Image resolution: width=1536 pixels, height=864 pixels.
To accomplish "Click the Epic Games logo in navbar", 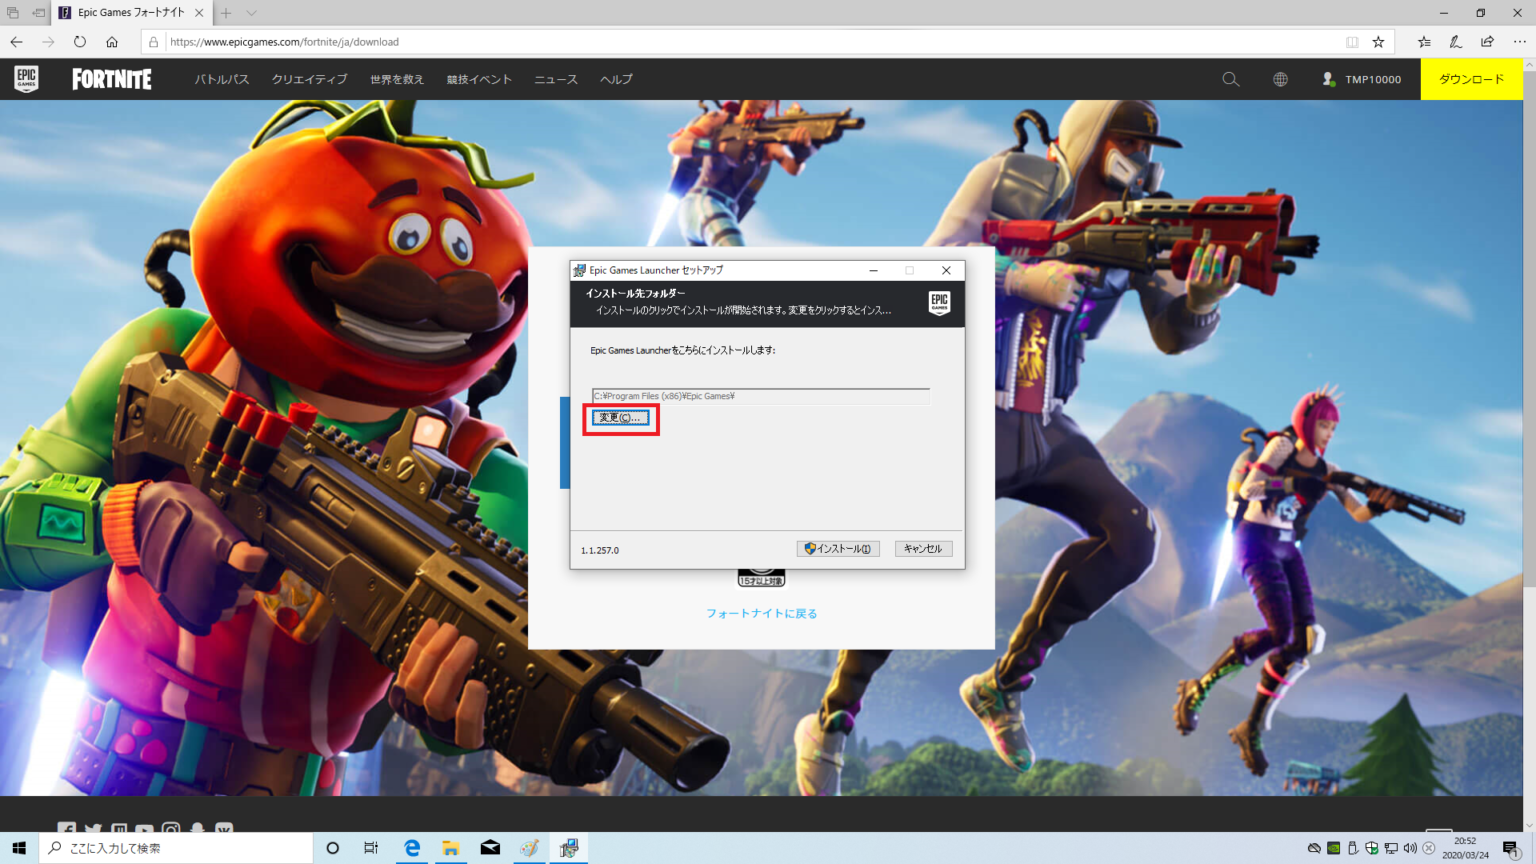I will (x=26, y=79).
